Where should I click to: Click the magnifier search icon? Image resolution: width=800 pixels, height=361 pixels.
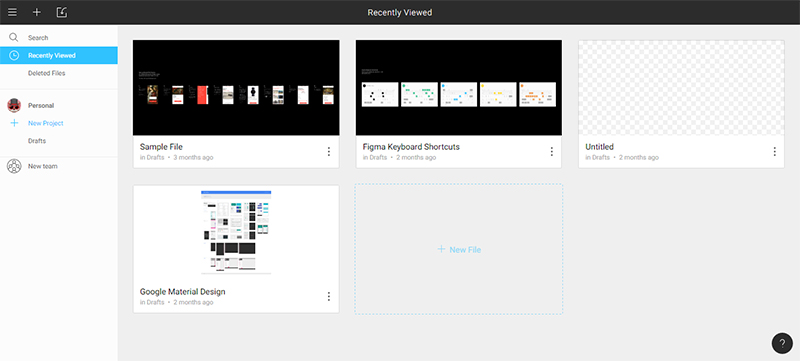14,37
